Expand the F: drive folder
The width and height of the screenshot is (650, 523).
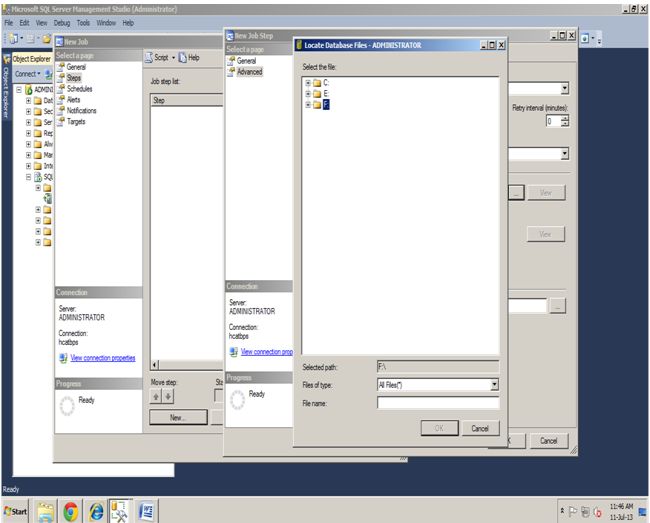click(308, 104)
